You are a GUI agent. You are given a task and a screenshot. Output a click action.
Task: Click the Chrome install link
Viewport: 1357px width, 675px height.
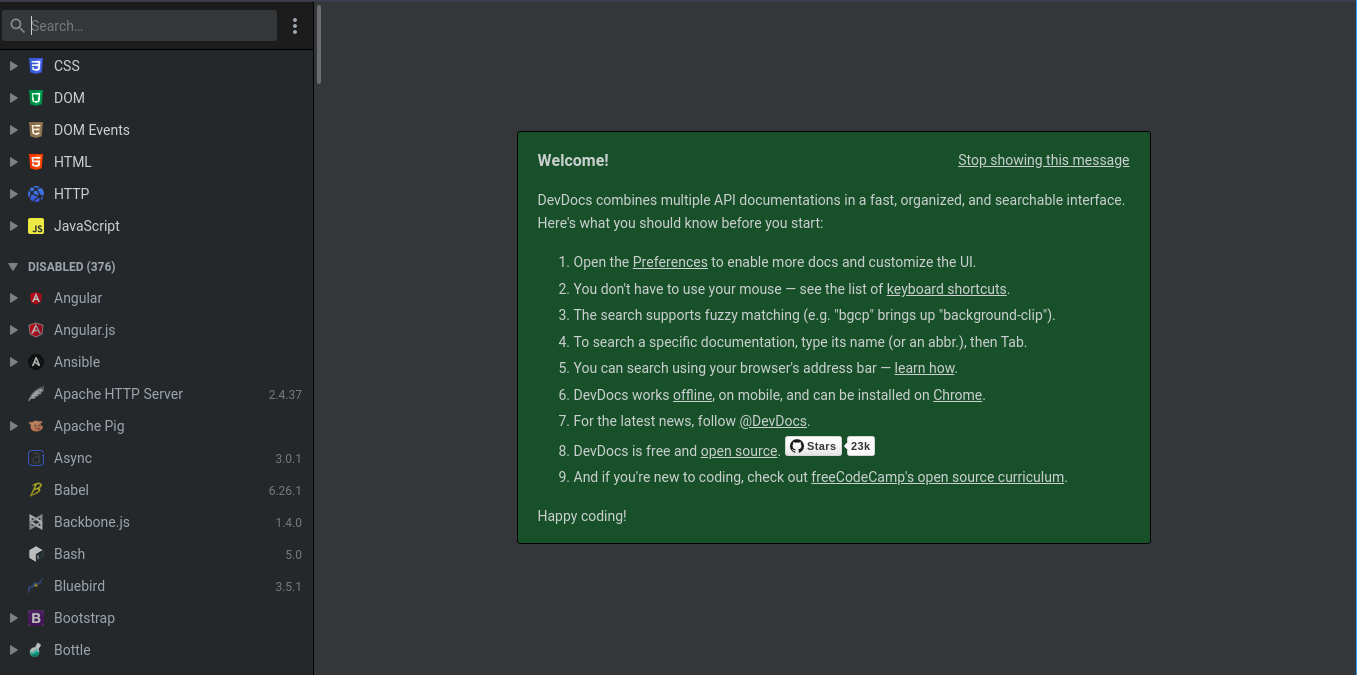(957, 395)
